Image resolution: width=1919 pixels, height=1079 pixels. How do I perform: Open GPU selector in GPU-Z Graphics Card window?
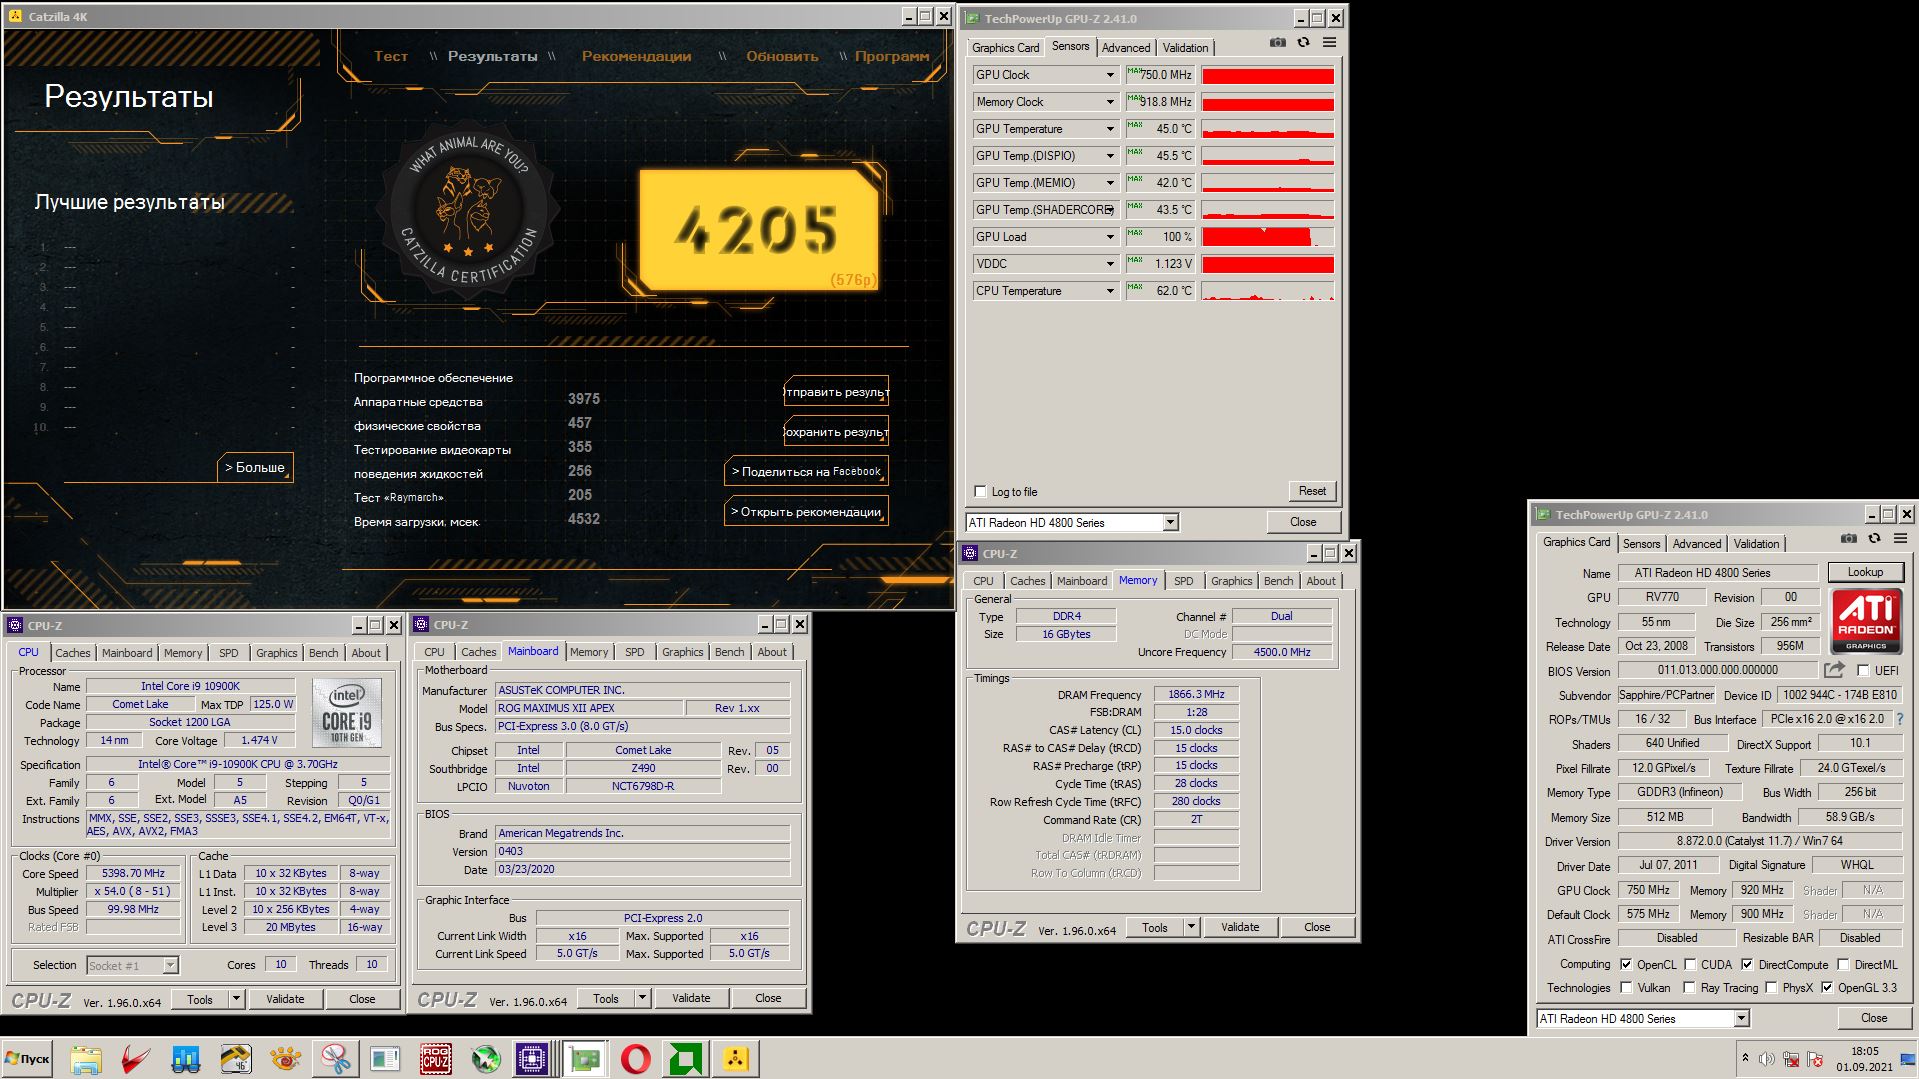pyautogui.click(x=1741, y=1018)
